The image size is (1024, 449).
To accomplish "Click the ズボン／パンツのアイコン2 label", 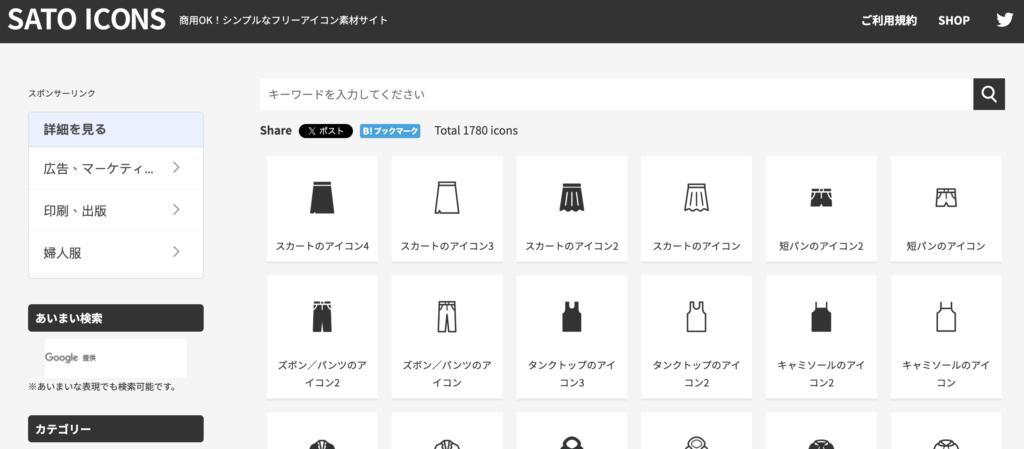I will click(x=322, y=373).
